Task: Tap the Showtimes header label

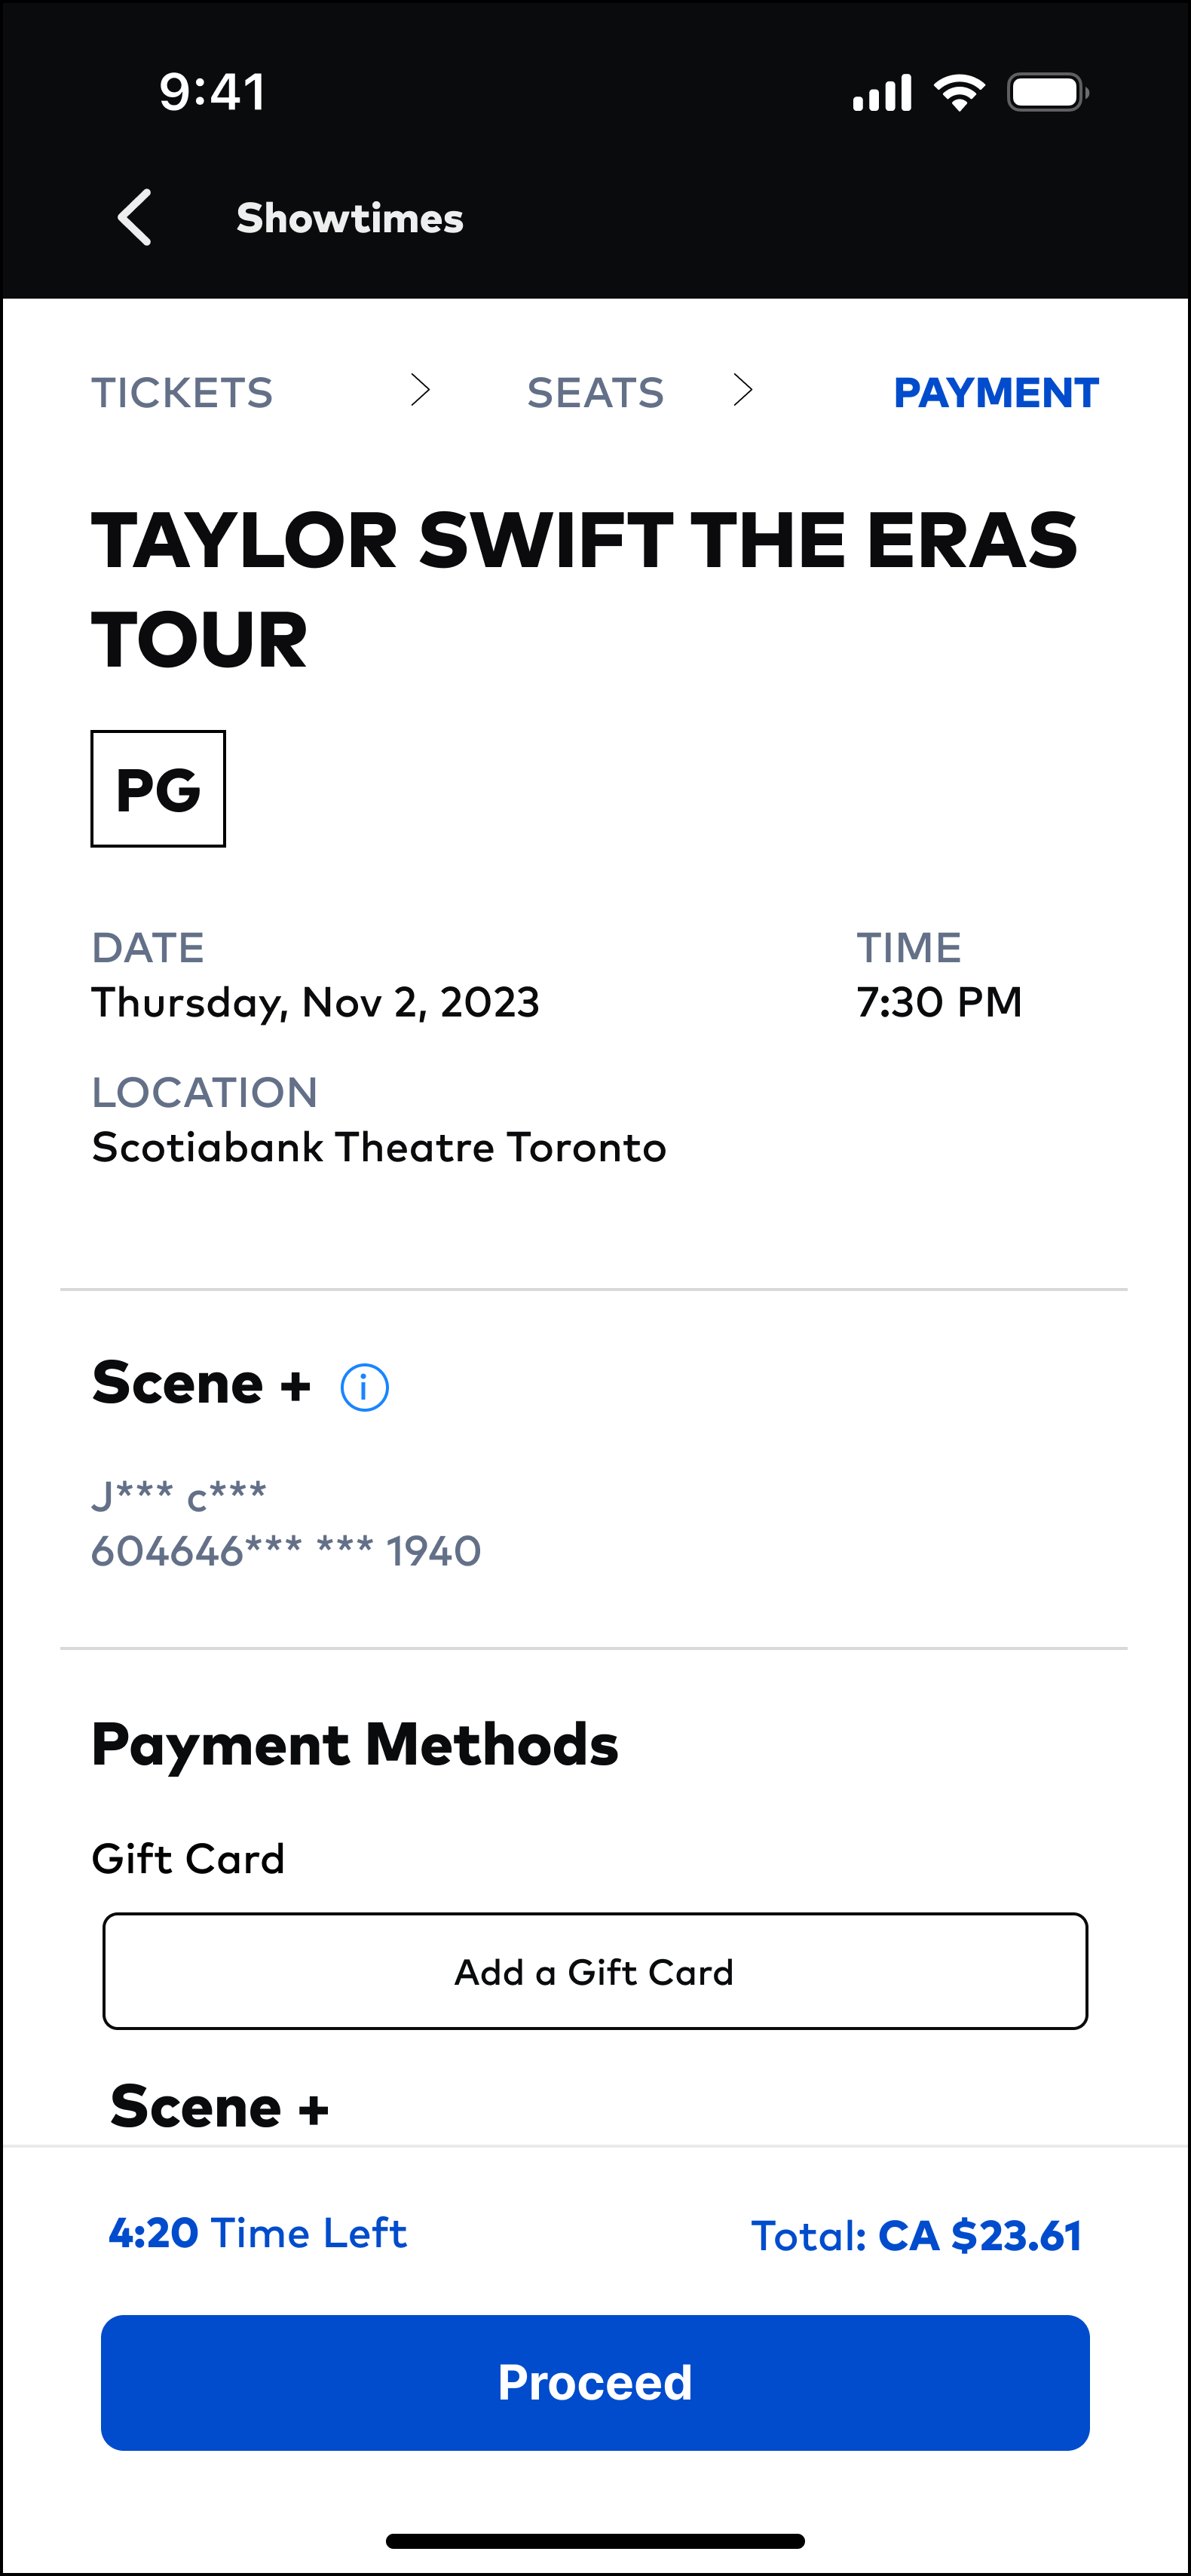Action: (350, 218)
